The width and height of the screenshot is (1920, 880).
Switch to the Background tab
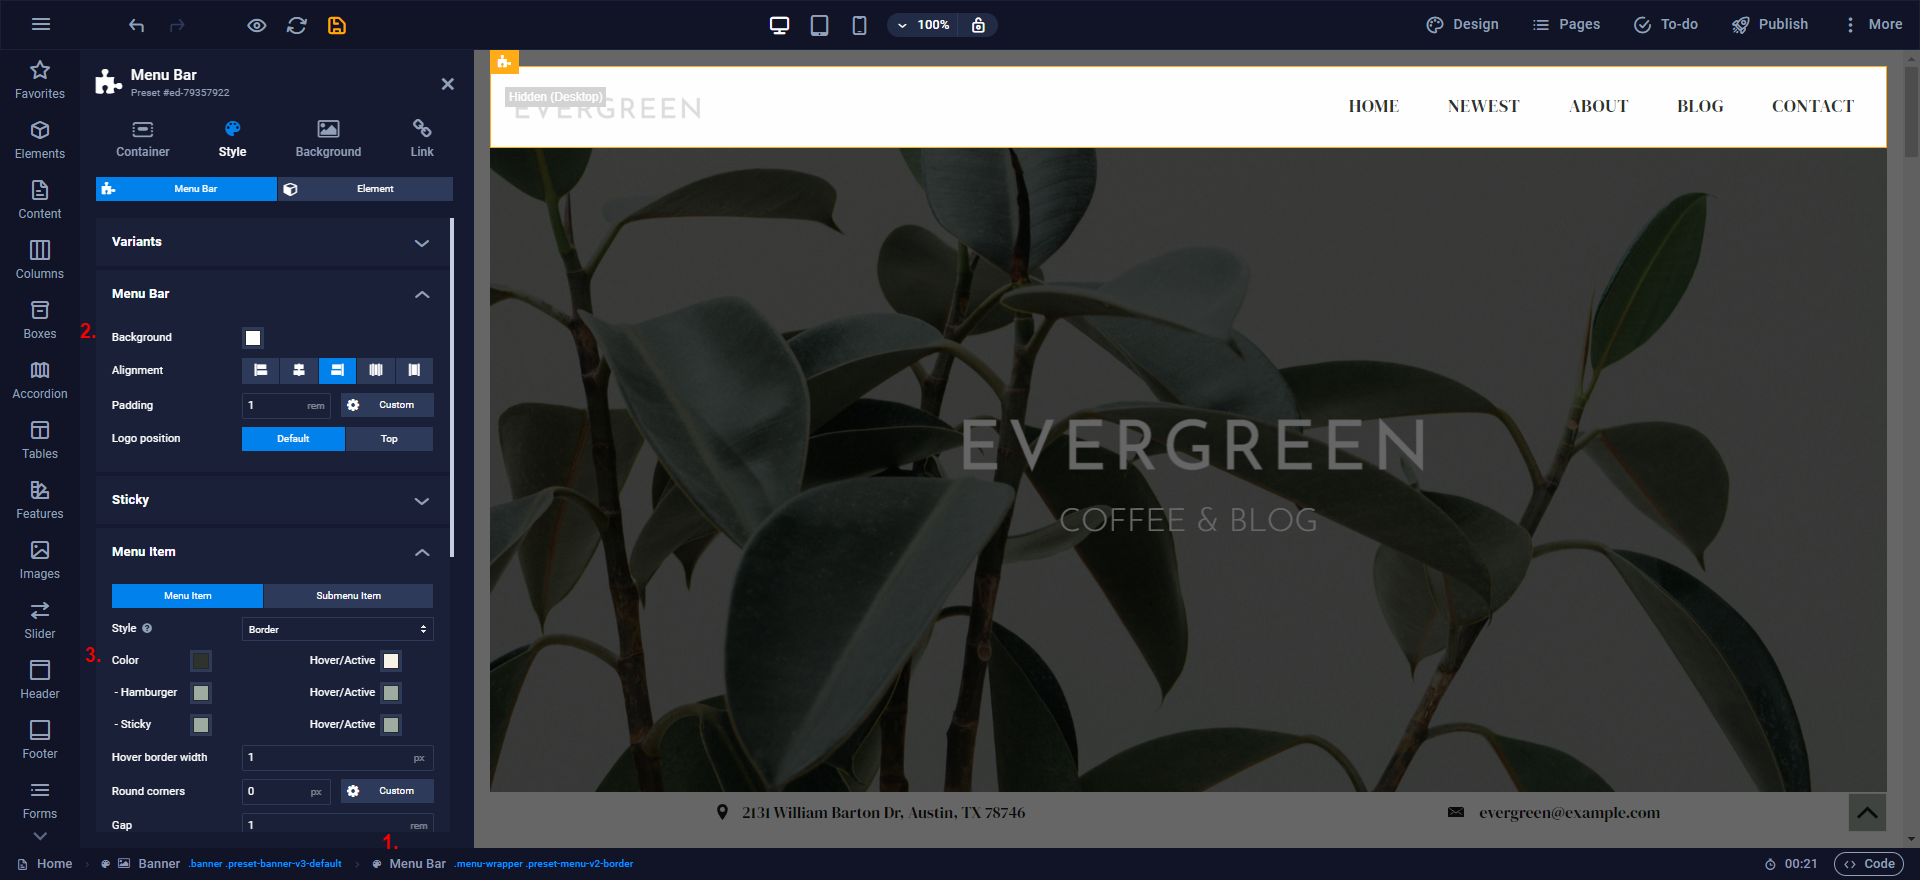(x=328, y=139)
